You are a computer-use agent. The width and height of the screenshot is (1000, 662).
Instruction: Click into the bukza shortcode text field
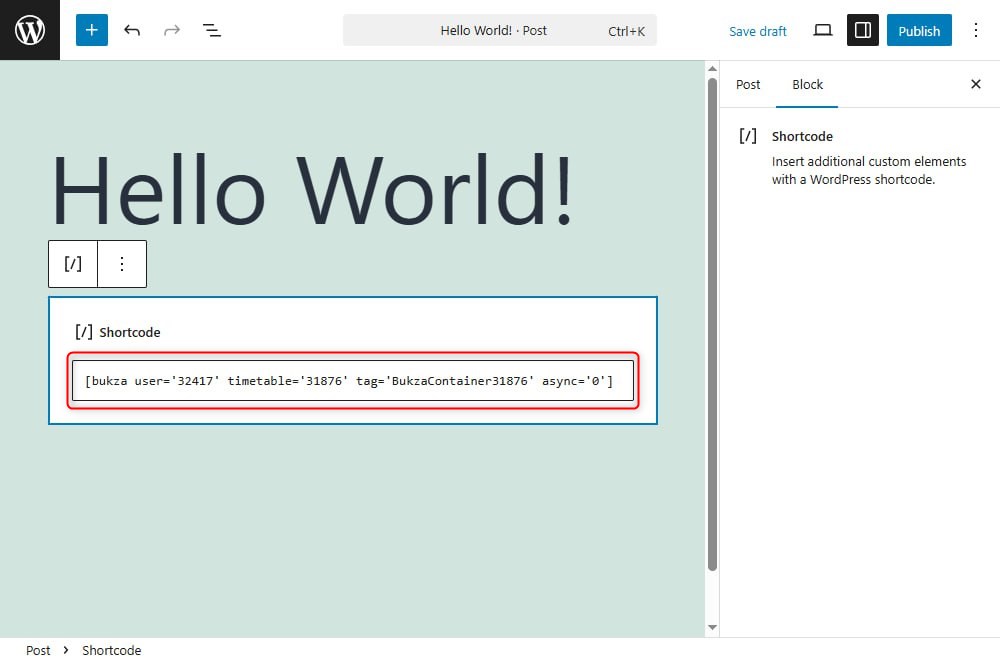352,381
